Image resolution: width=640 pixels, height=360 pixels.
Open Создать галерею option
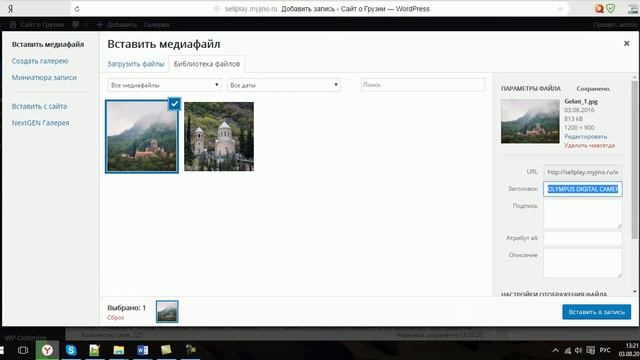[x=40, y=61]
